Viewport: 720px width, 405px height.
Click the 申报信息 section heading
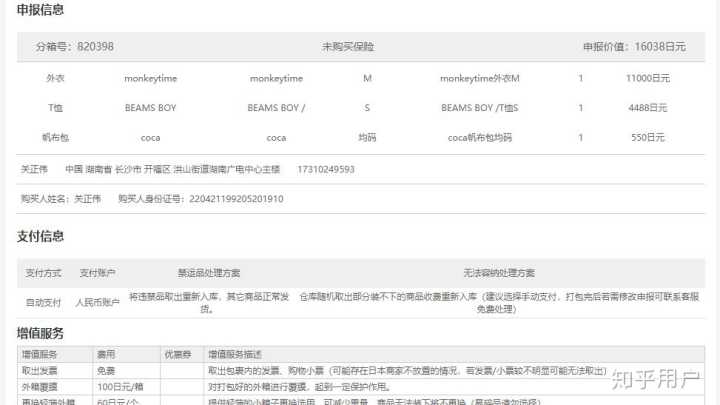pyautogui.click(x=40, y=10)
